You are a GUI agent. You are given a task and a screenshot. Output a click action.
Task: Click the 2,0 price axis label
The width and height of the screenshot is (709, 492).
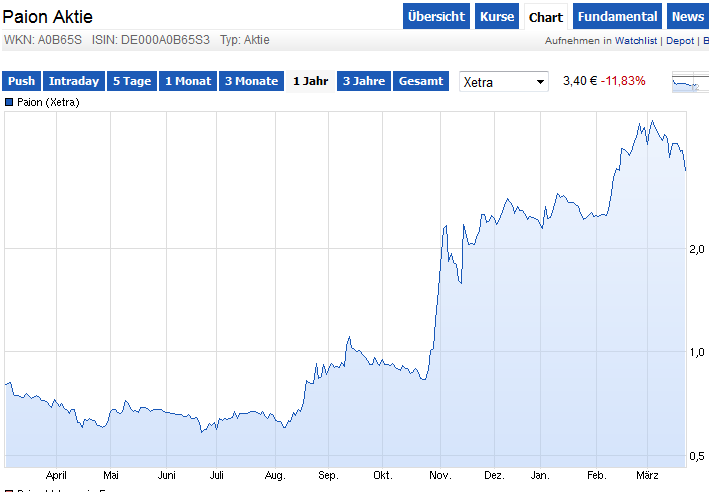tap(697, 249)
